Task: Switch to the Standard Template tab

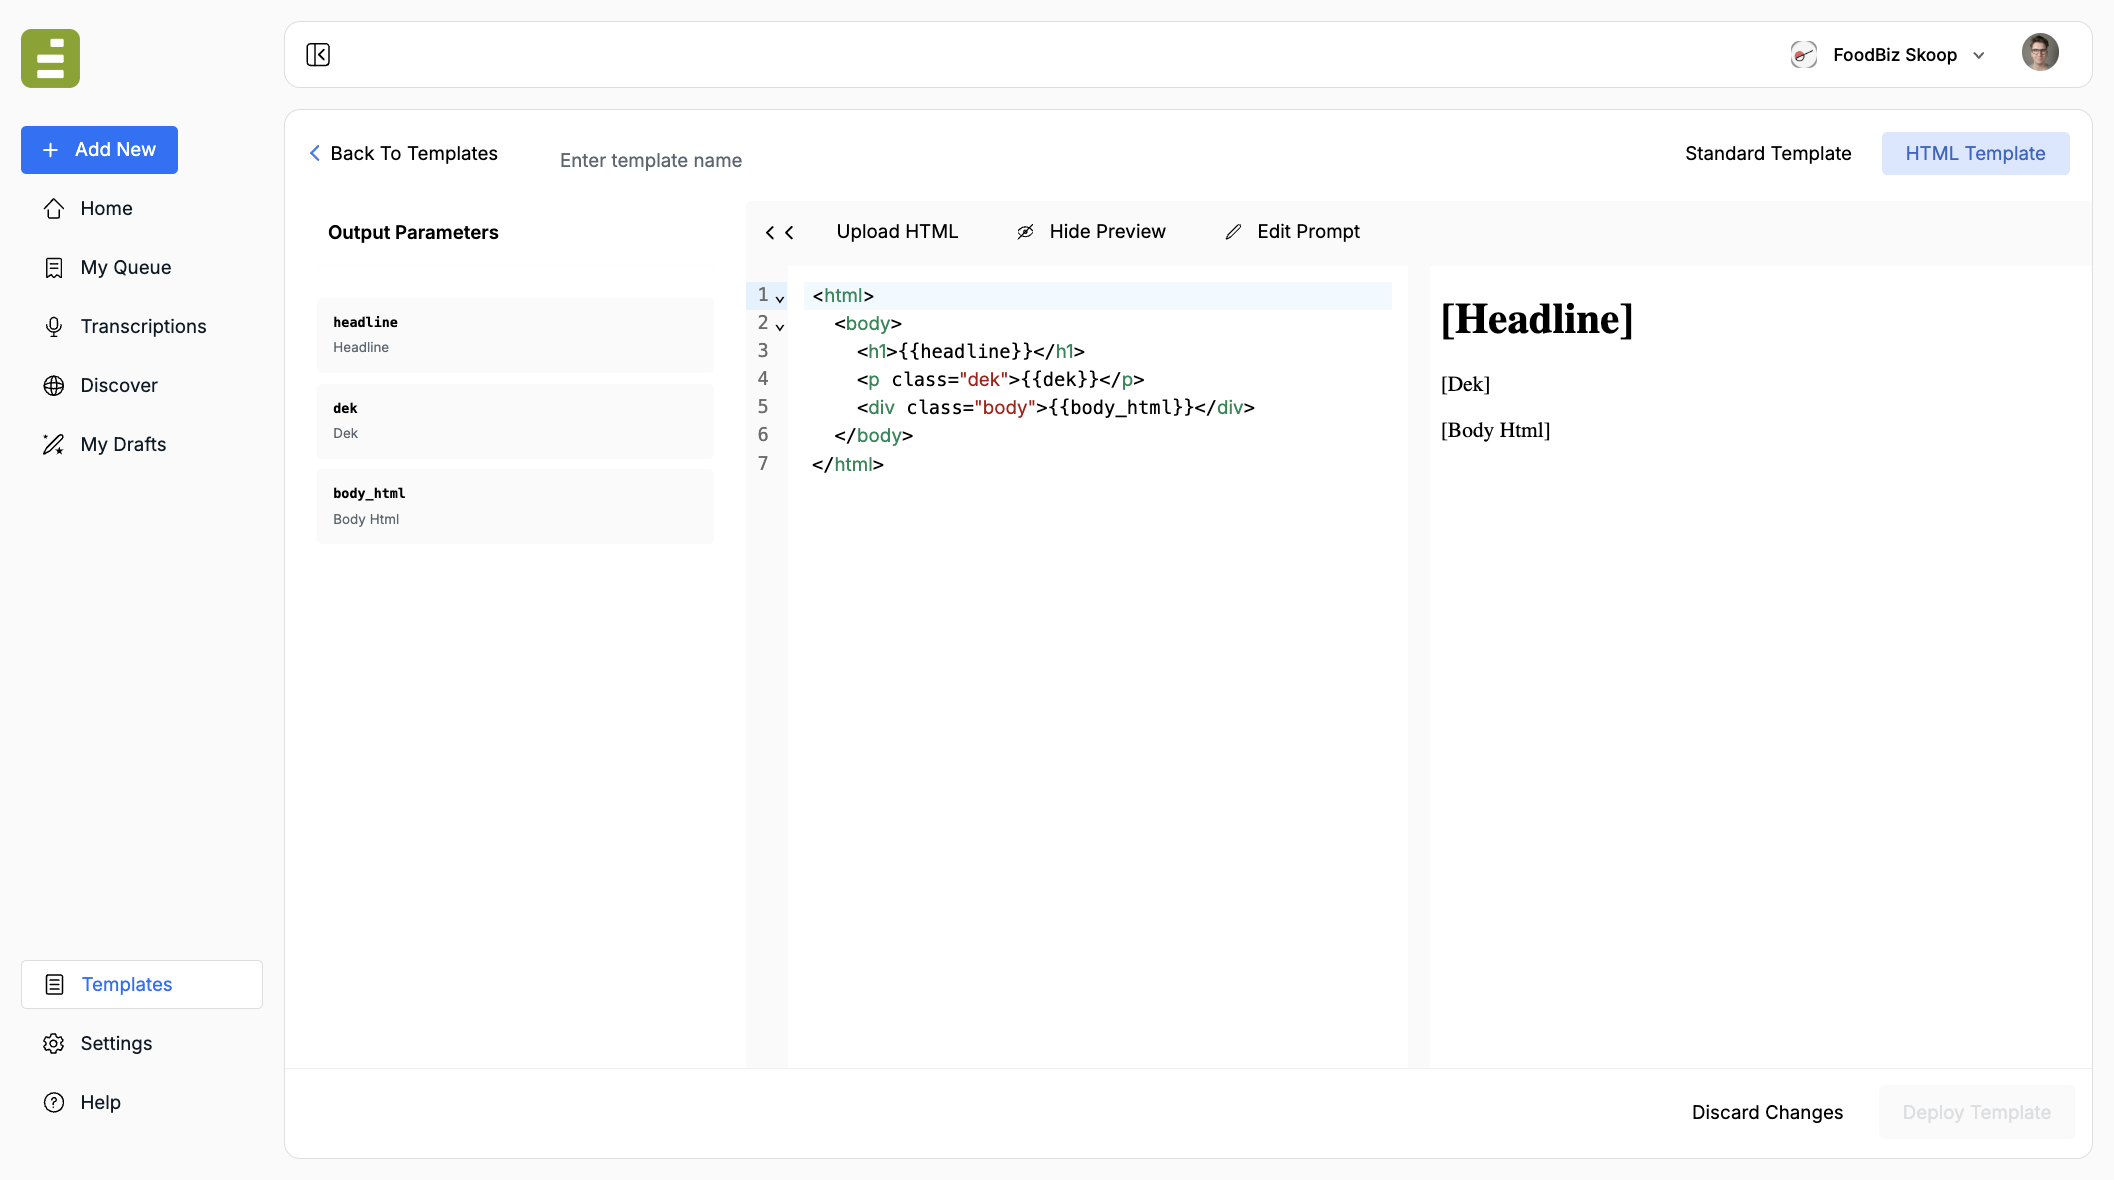Action: [1768, 153]
